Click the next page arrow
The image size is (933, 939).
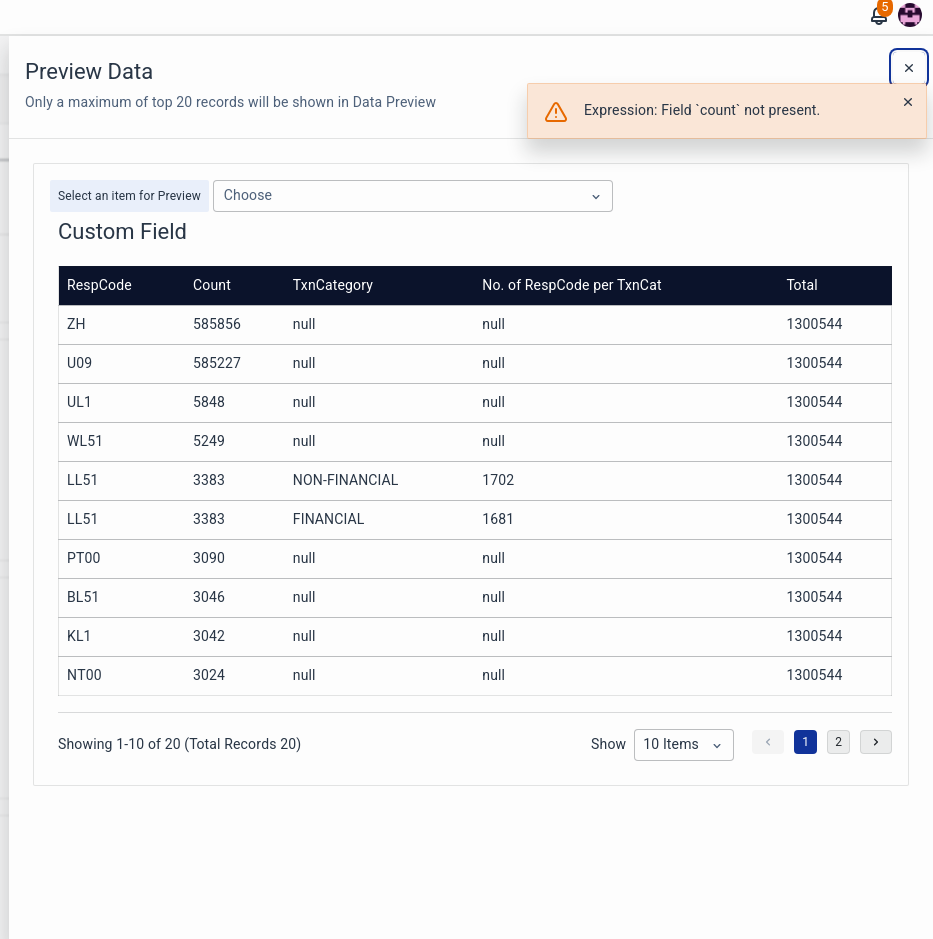[x=875, y=742]
